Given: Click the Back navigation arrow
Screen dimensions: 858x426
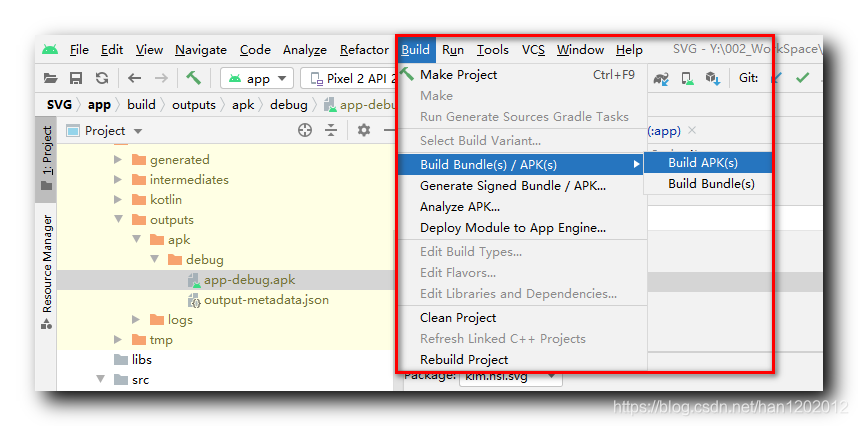Looking at the screenshot, I should click(135, 78).
